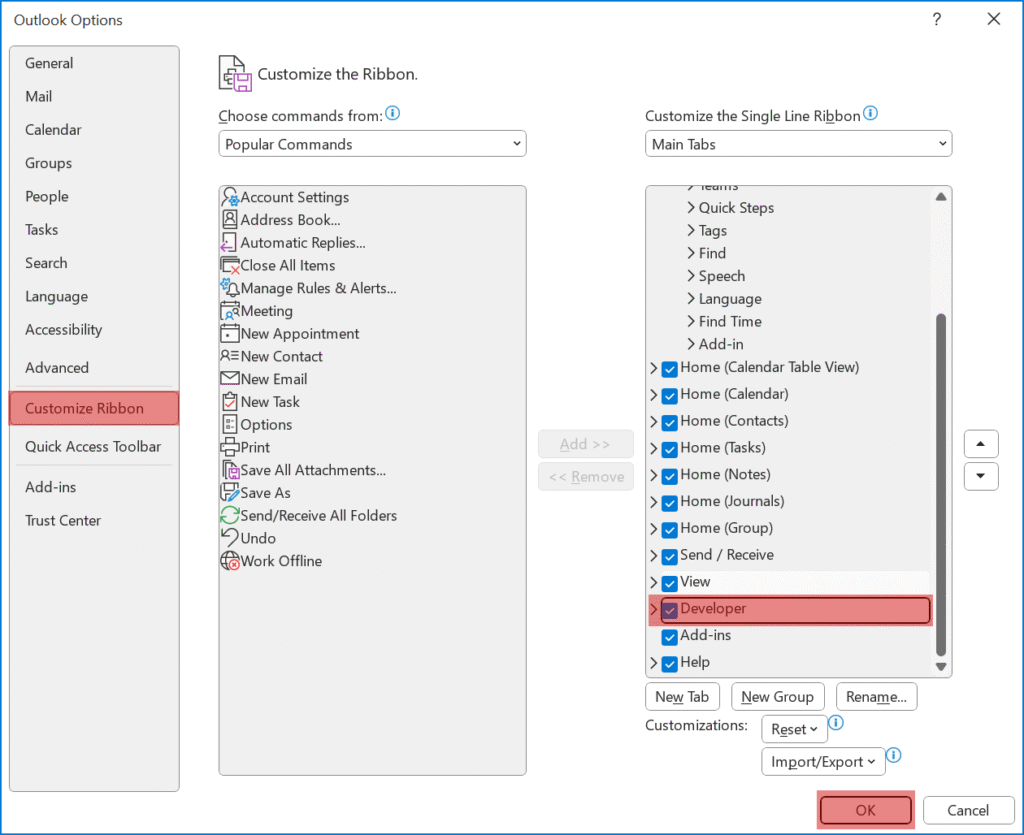
Task: Click the New Tab button
Action: click(x=682, y=697)
